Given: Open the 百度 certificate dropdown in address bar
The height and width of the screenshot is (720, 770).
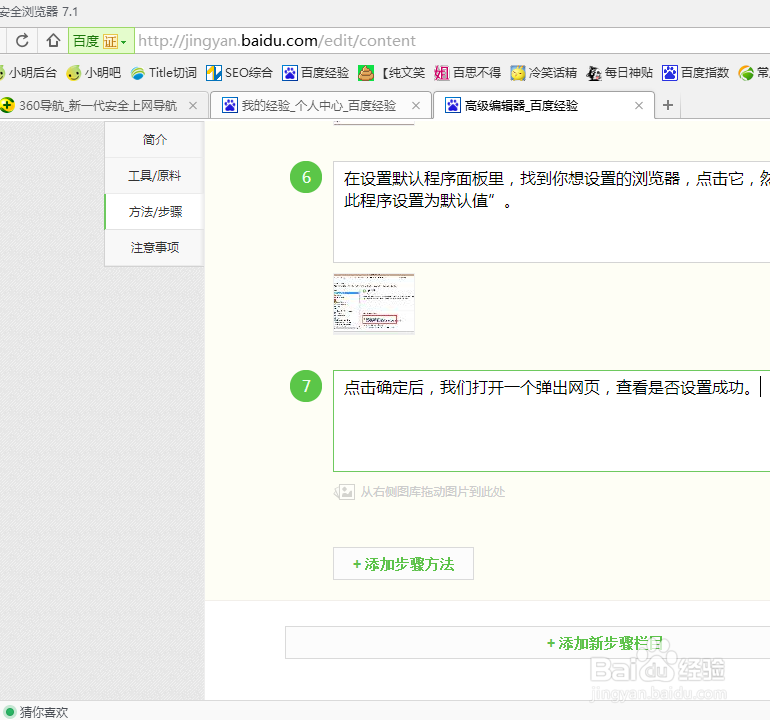Looking at the screenshot, I should (x=101, y=41).
